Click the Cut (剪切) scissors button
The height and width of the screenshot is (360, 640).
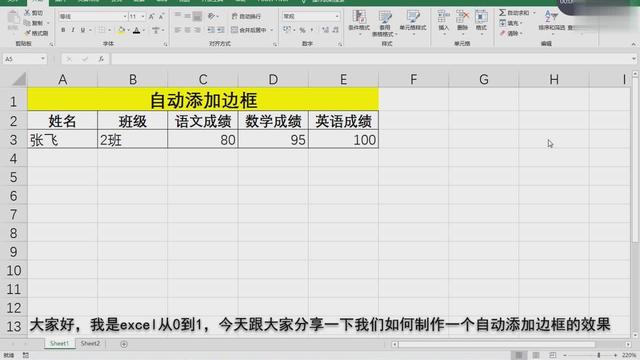click(x=33, y=13)
